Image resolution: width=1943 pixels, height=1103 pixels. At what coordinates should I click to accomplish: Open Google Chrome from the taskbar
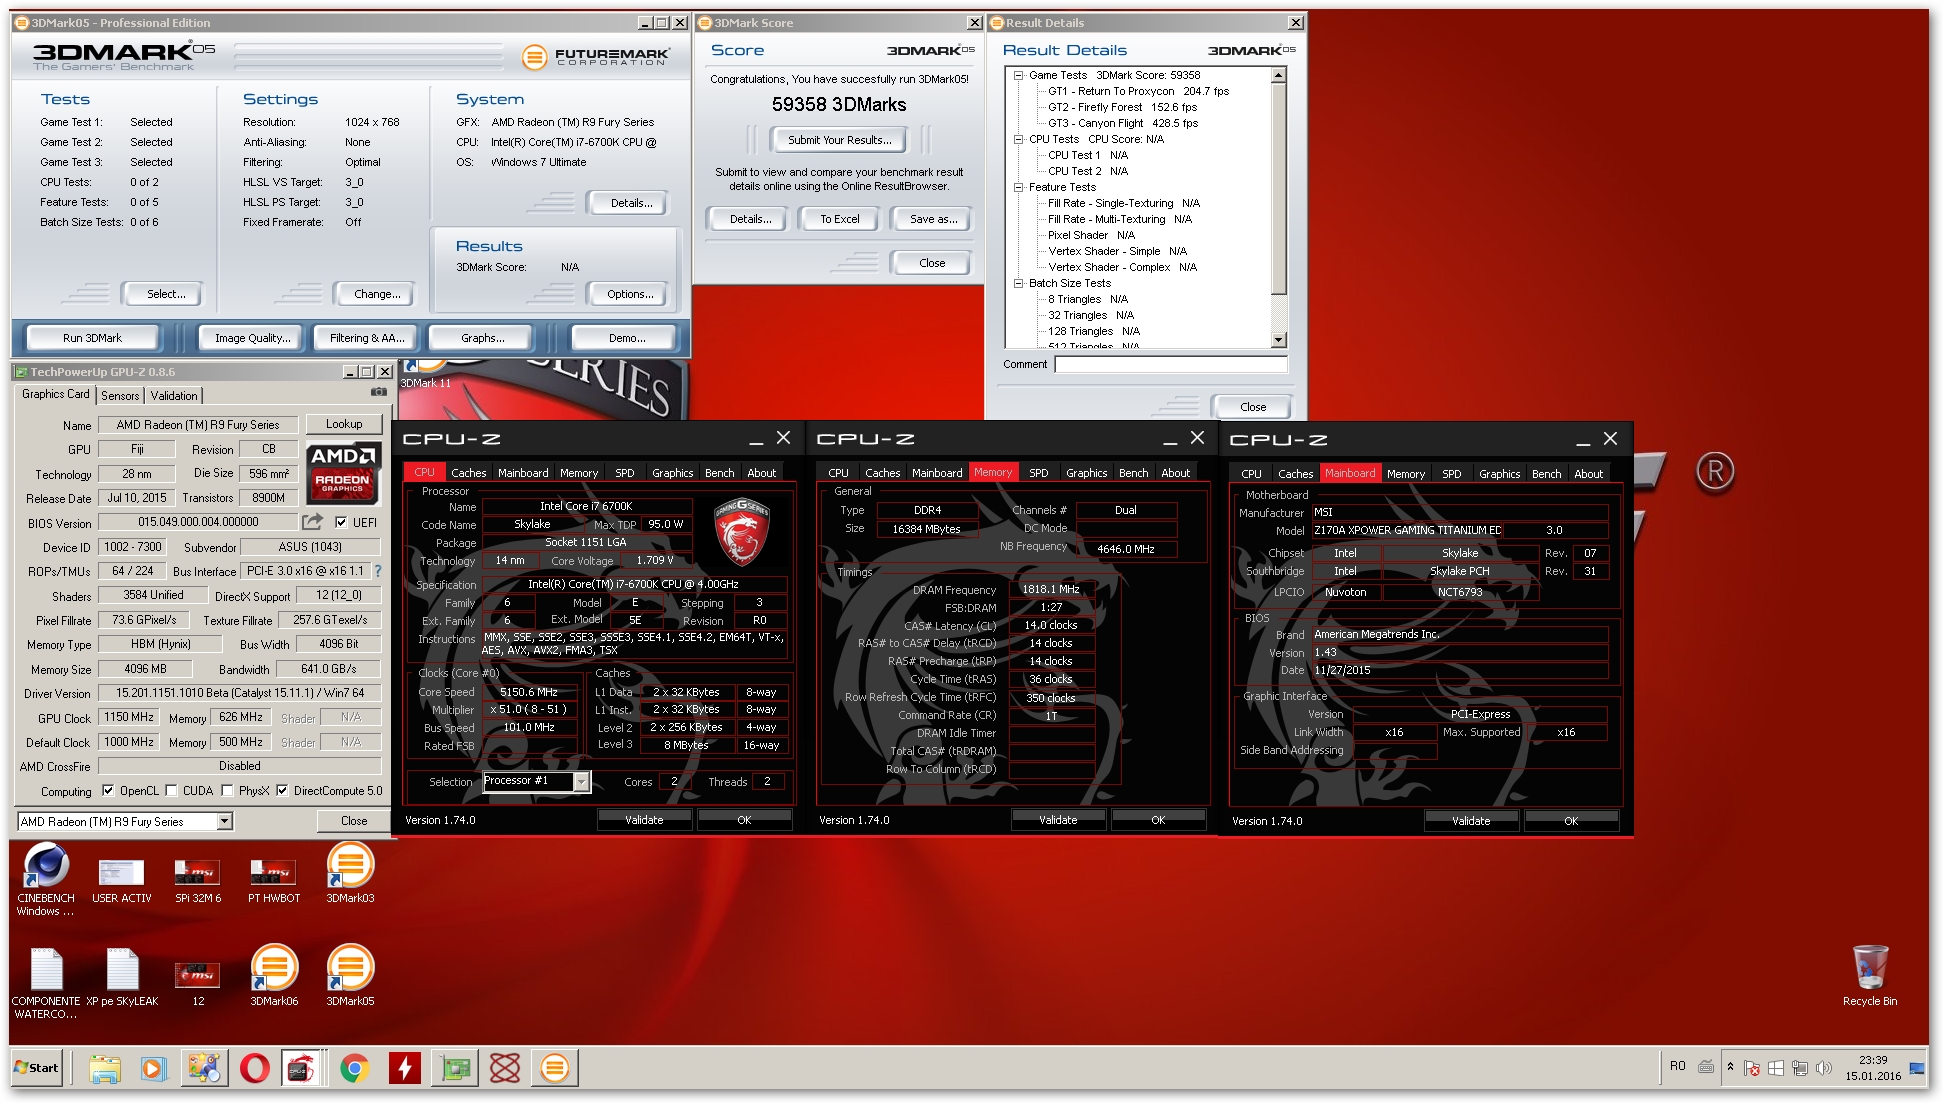coord(354,1068)
